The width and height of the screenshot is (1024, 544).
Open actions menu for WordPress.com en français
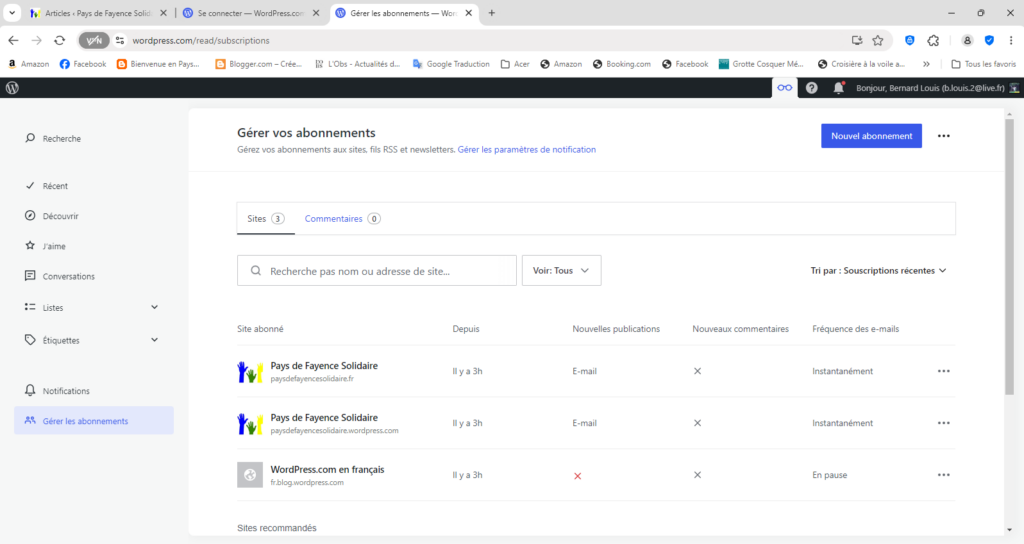pyautogui.click(x=943, y=475)
